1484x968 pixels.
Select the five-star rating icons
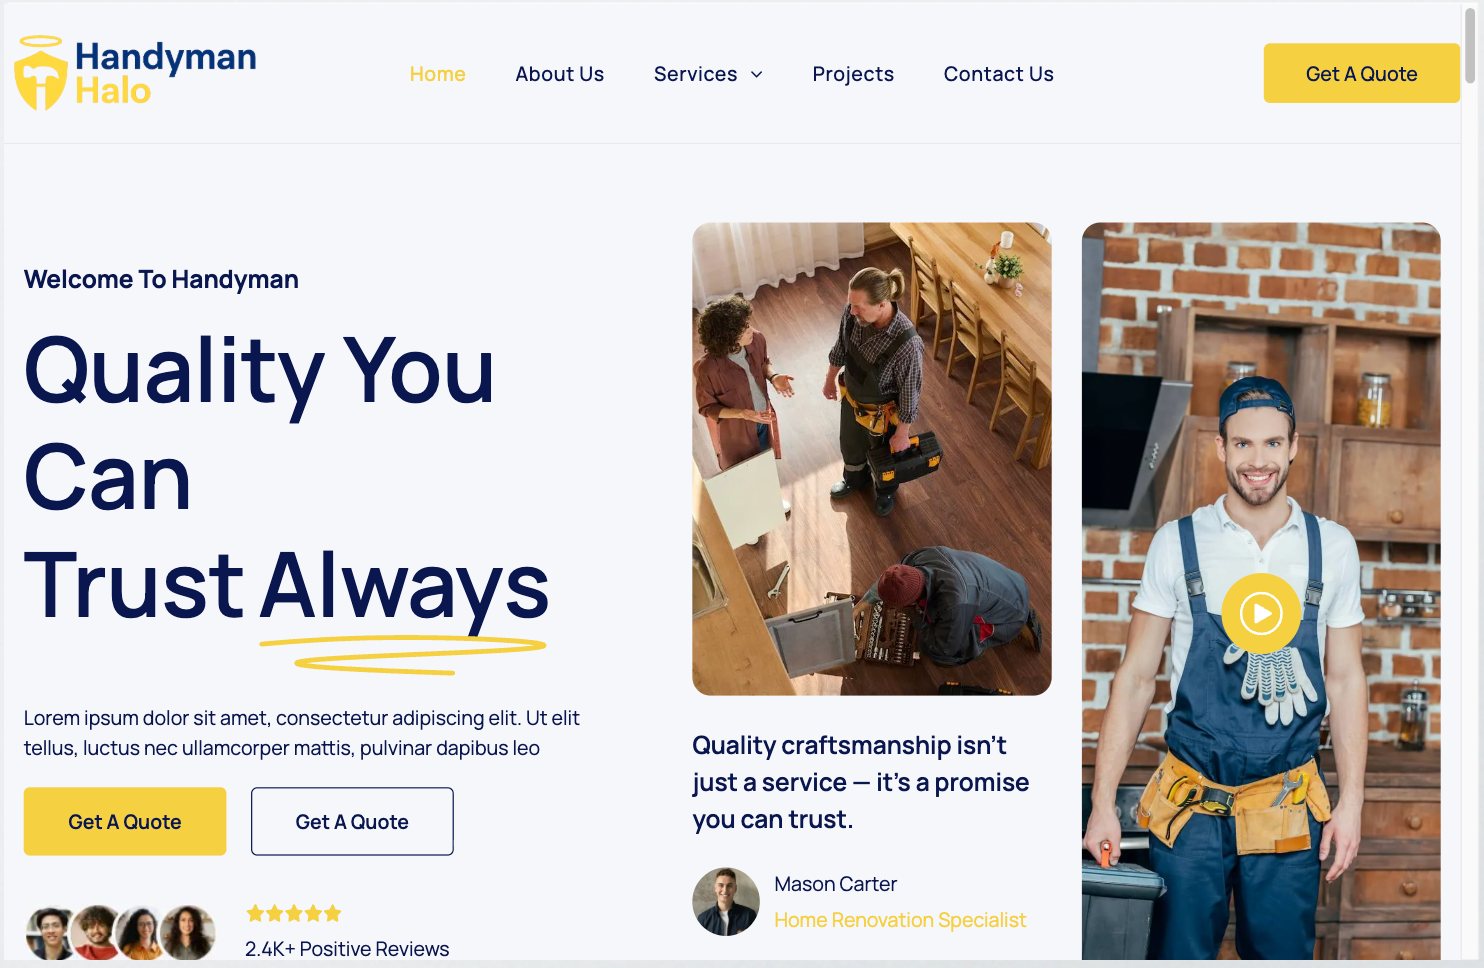coord(294,913)
